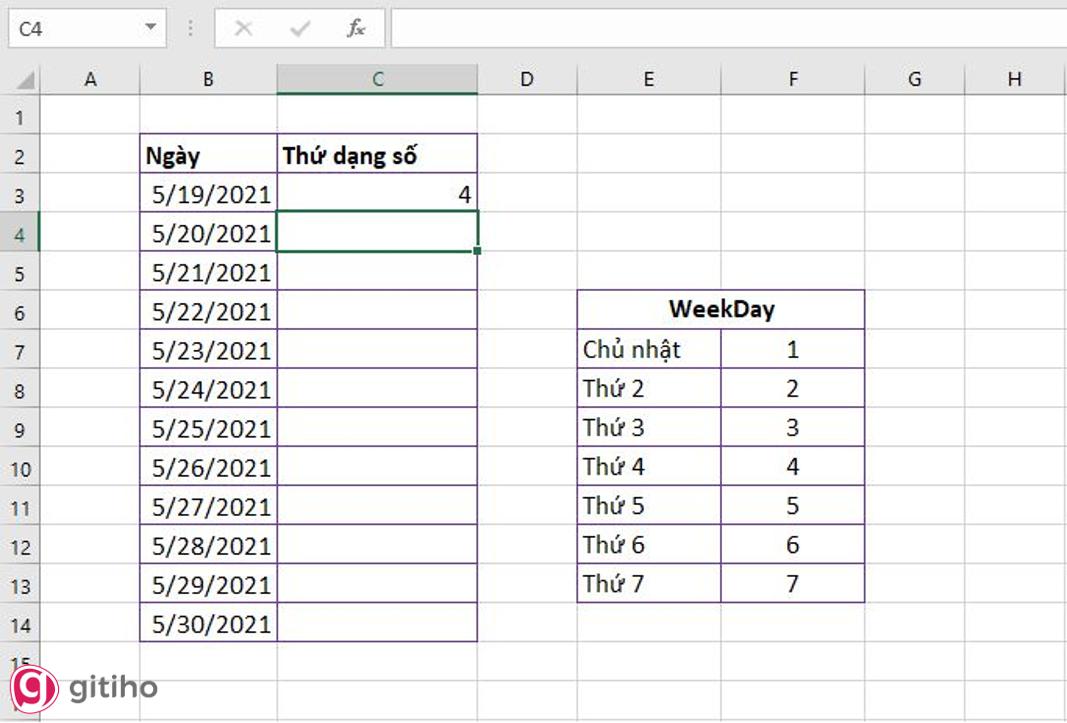Image resolution: width=1067 pixels, height=723 pixels.
Task: Click cell C3 containing value 4
Action: tap(377, 194)
